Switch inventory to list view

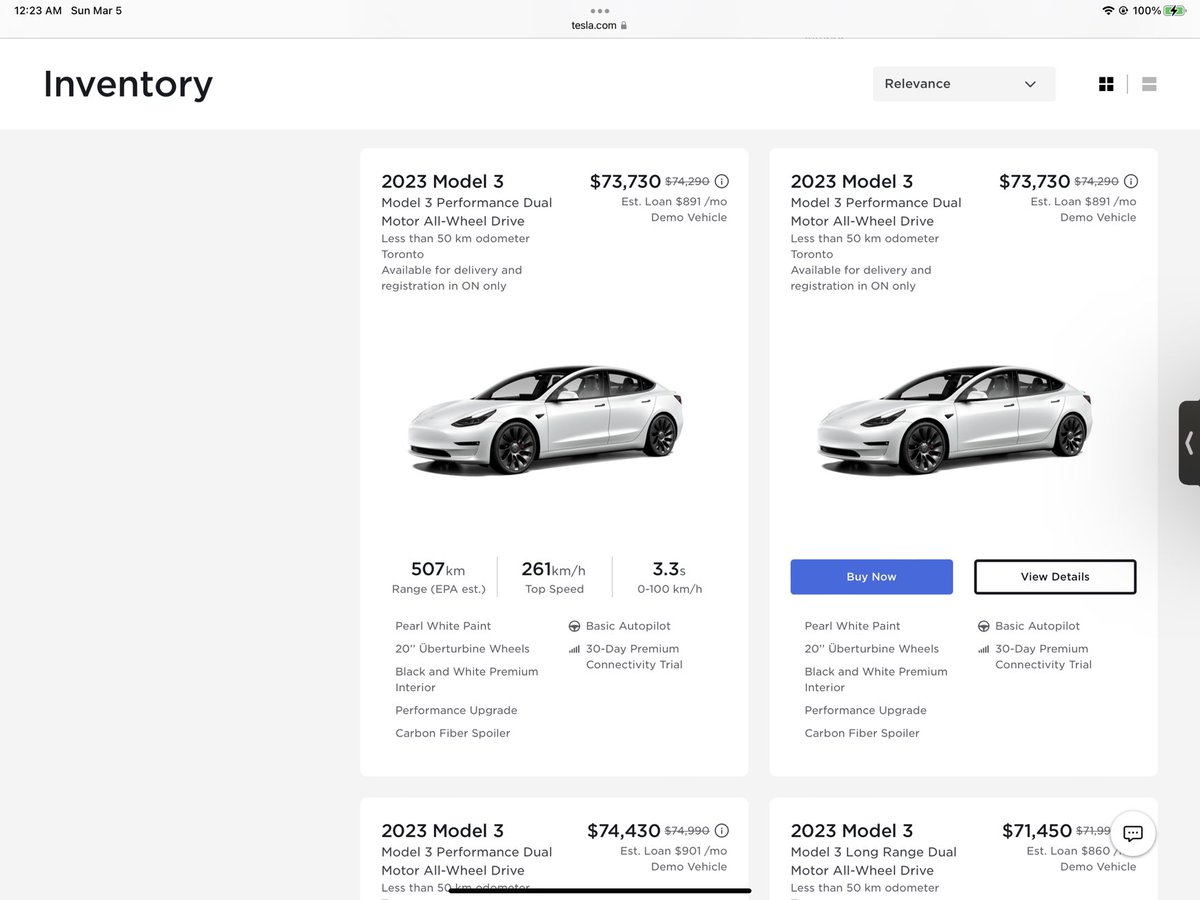coord(1148,83)
